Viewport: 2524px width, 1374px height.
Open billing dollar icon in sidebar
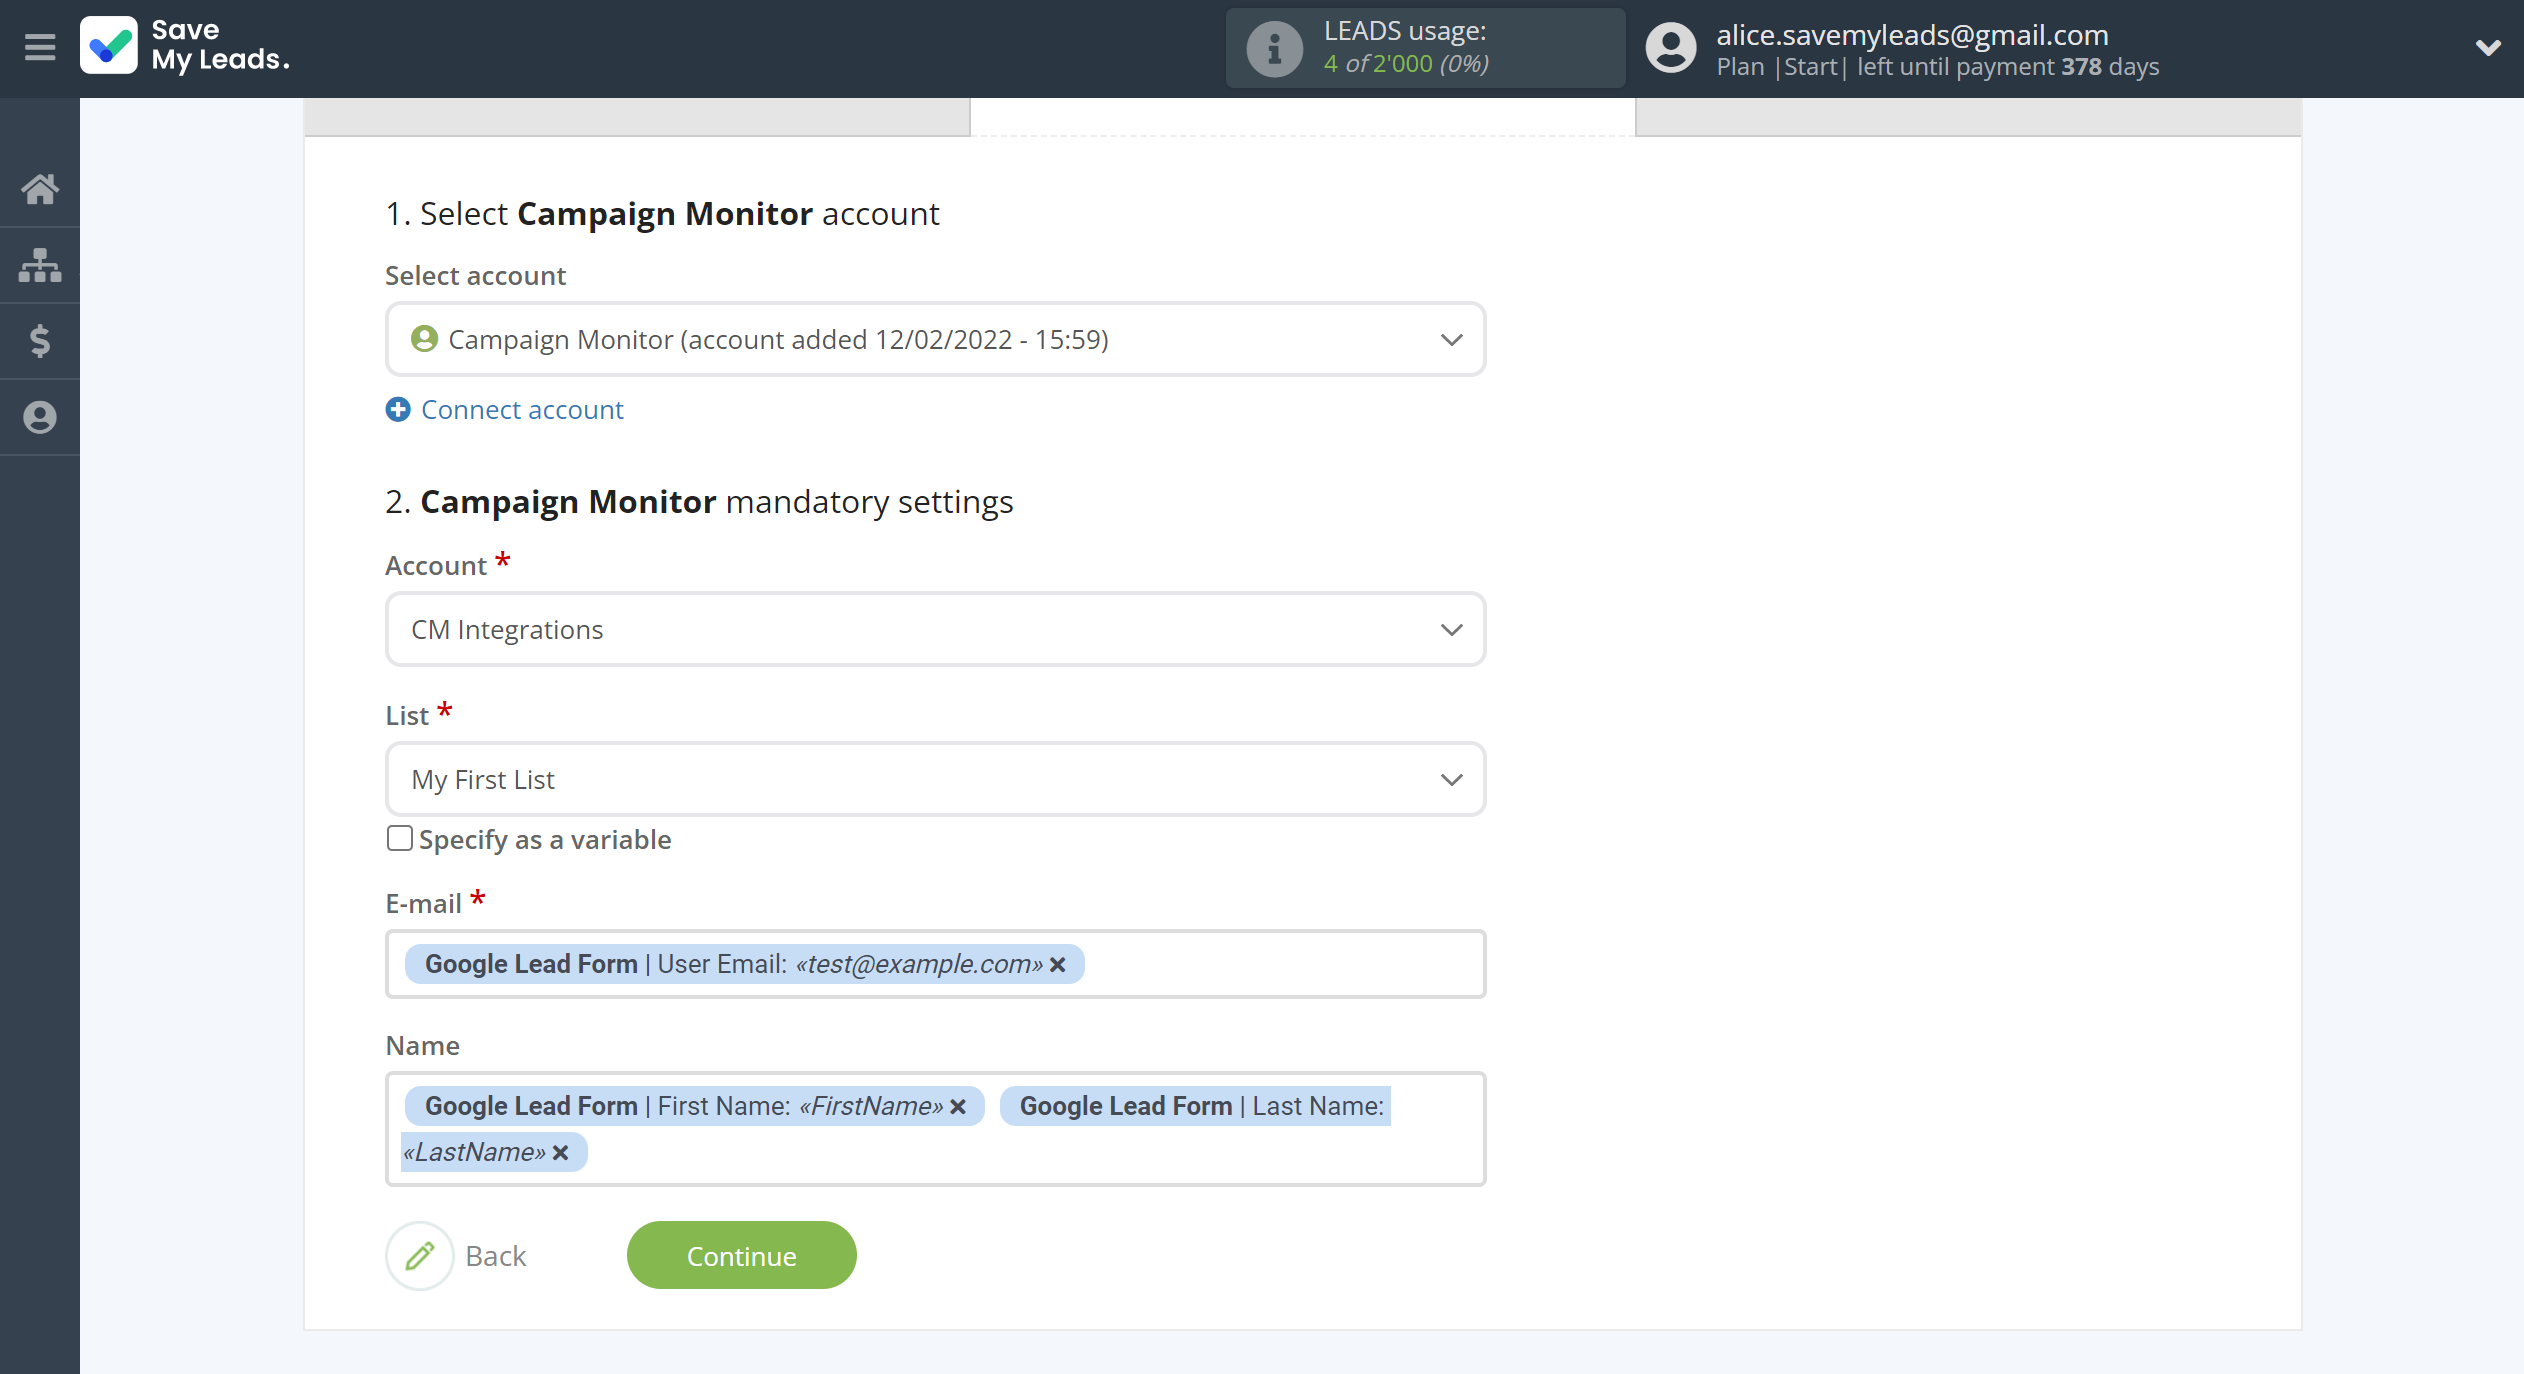[x=40, y=341]
